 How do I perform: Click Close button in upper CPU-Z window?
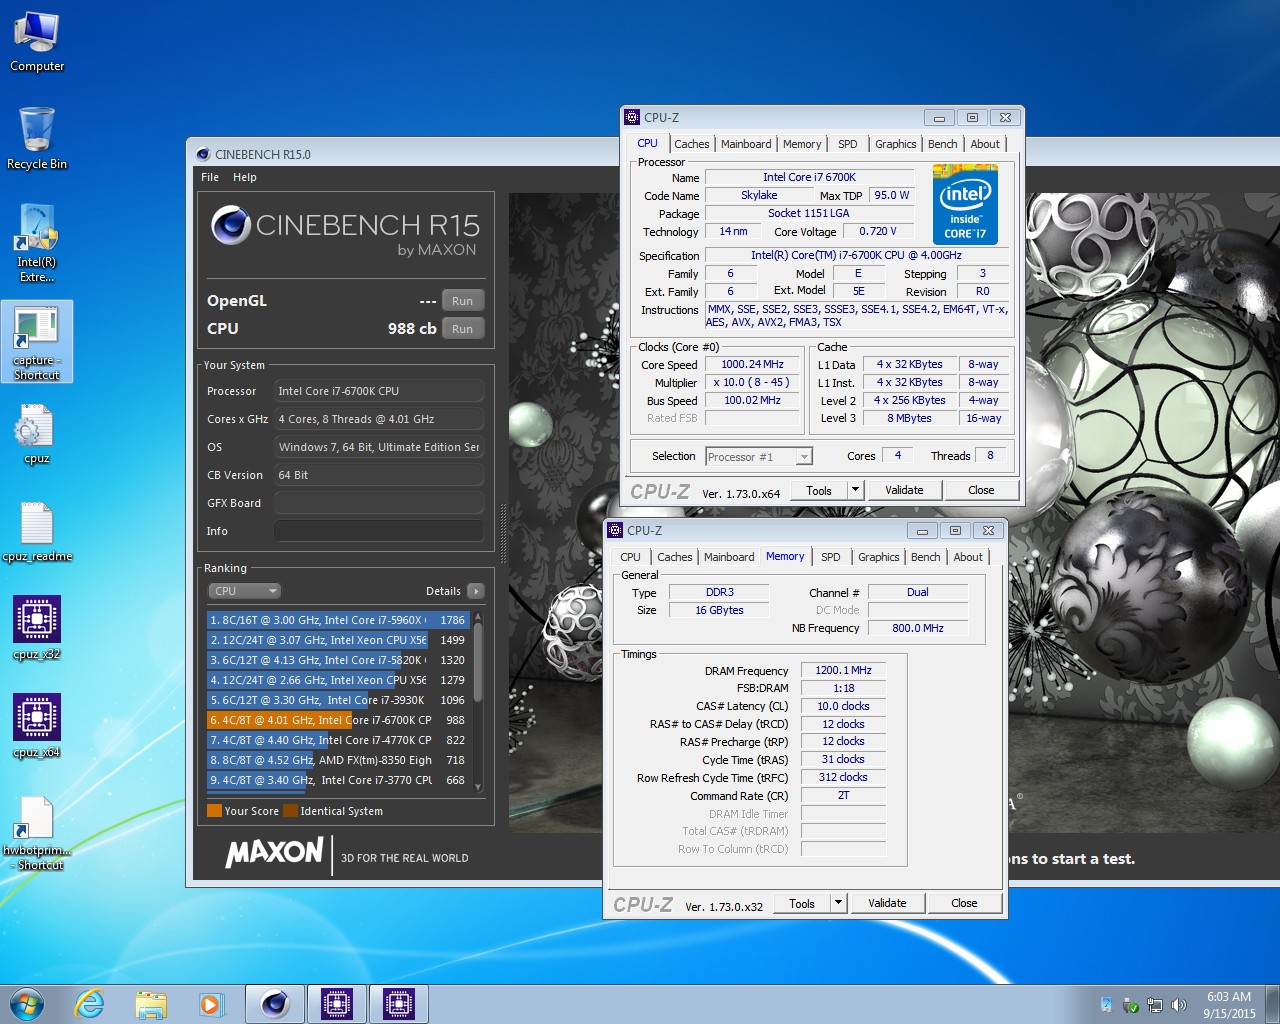[x=981, y=490]
